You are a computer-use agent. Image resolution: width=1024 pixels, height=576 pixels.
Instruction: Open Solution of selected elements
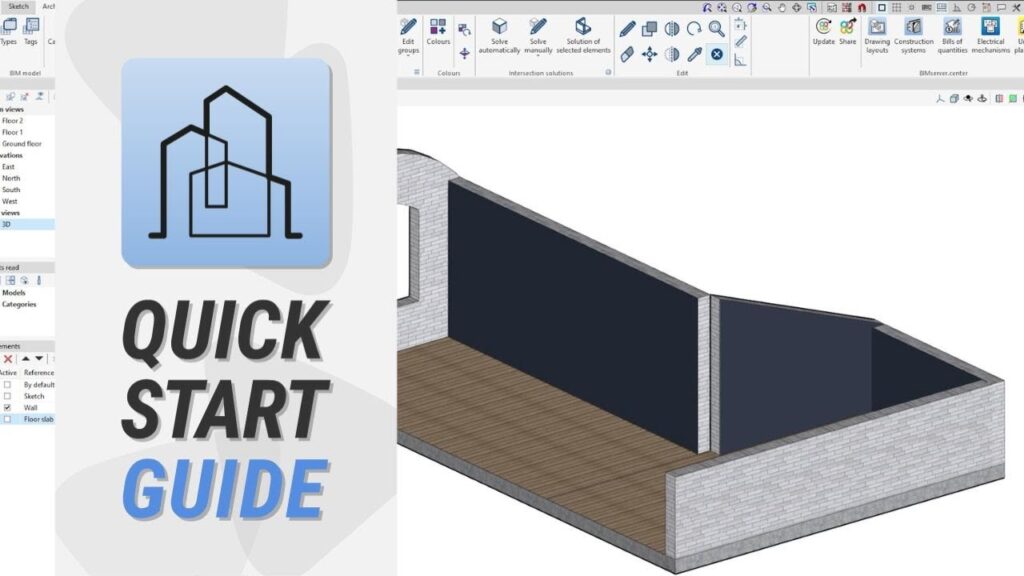point(583,27)
